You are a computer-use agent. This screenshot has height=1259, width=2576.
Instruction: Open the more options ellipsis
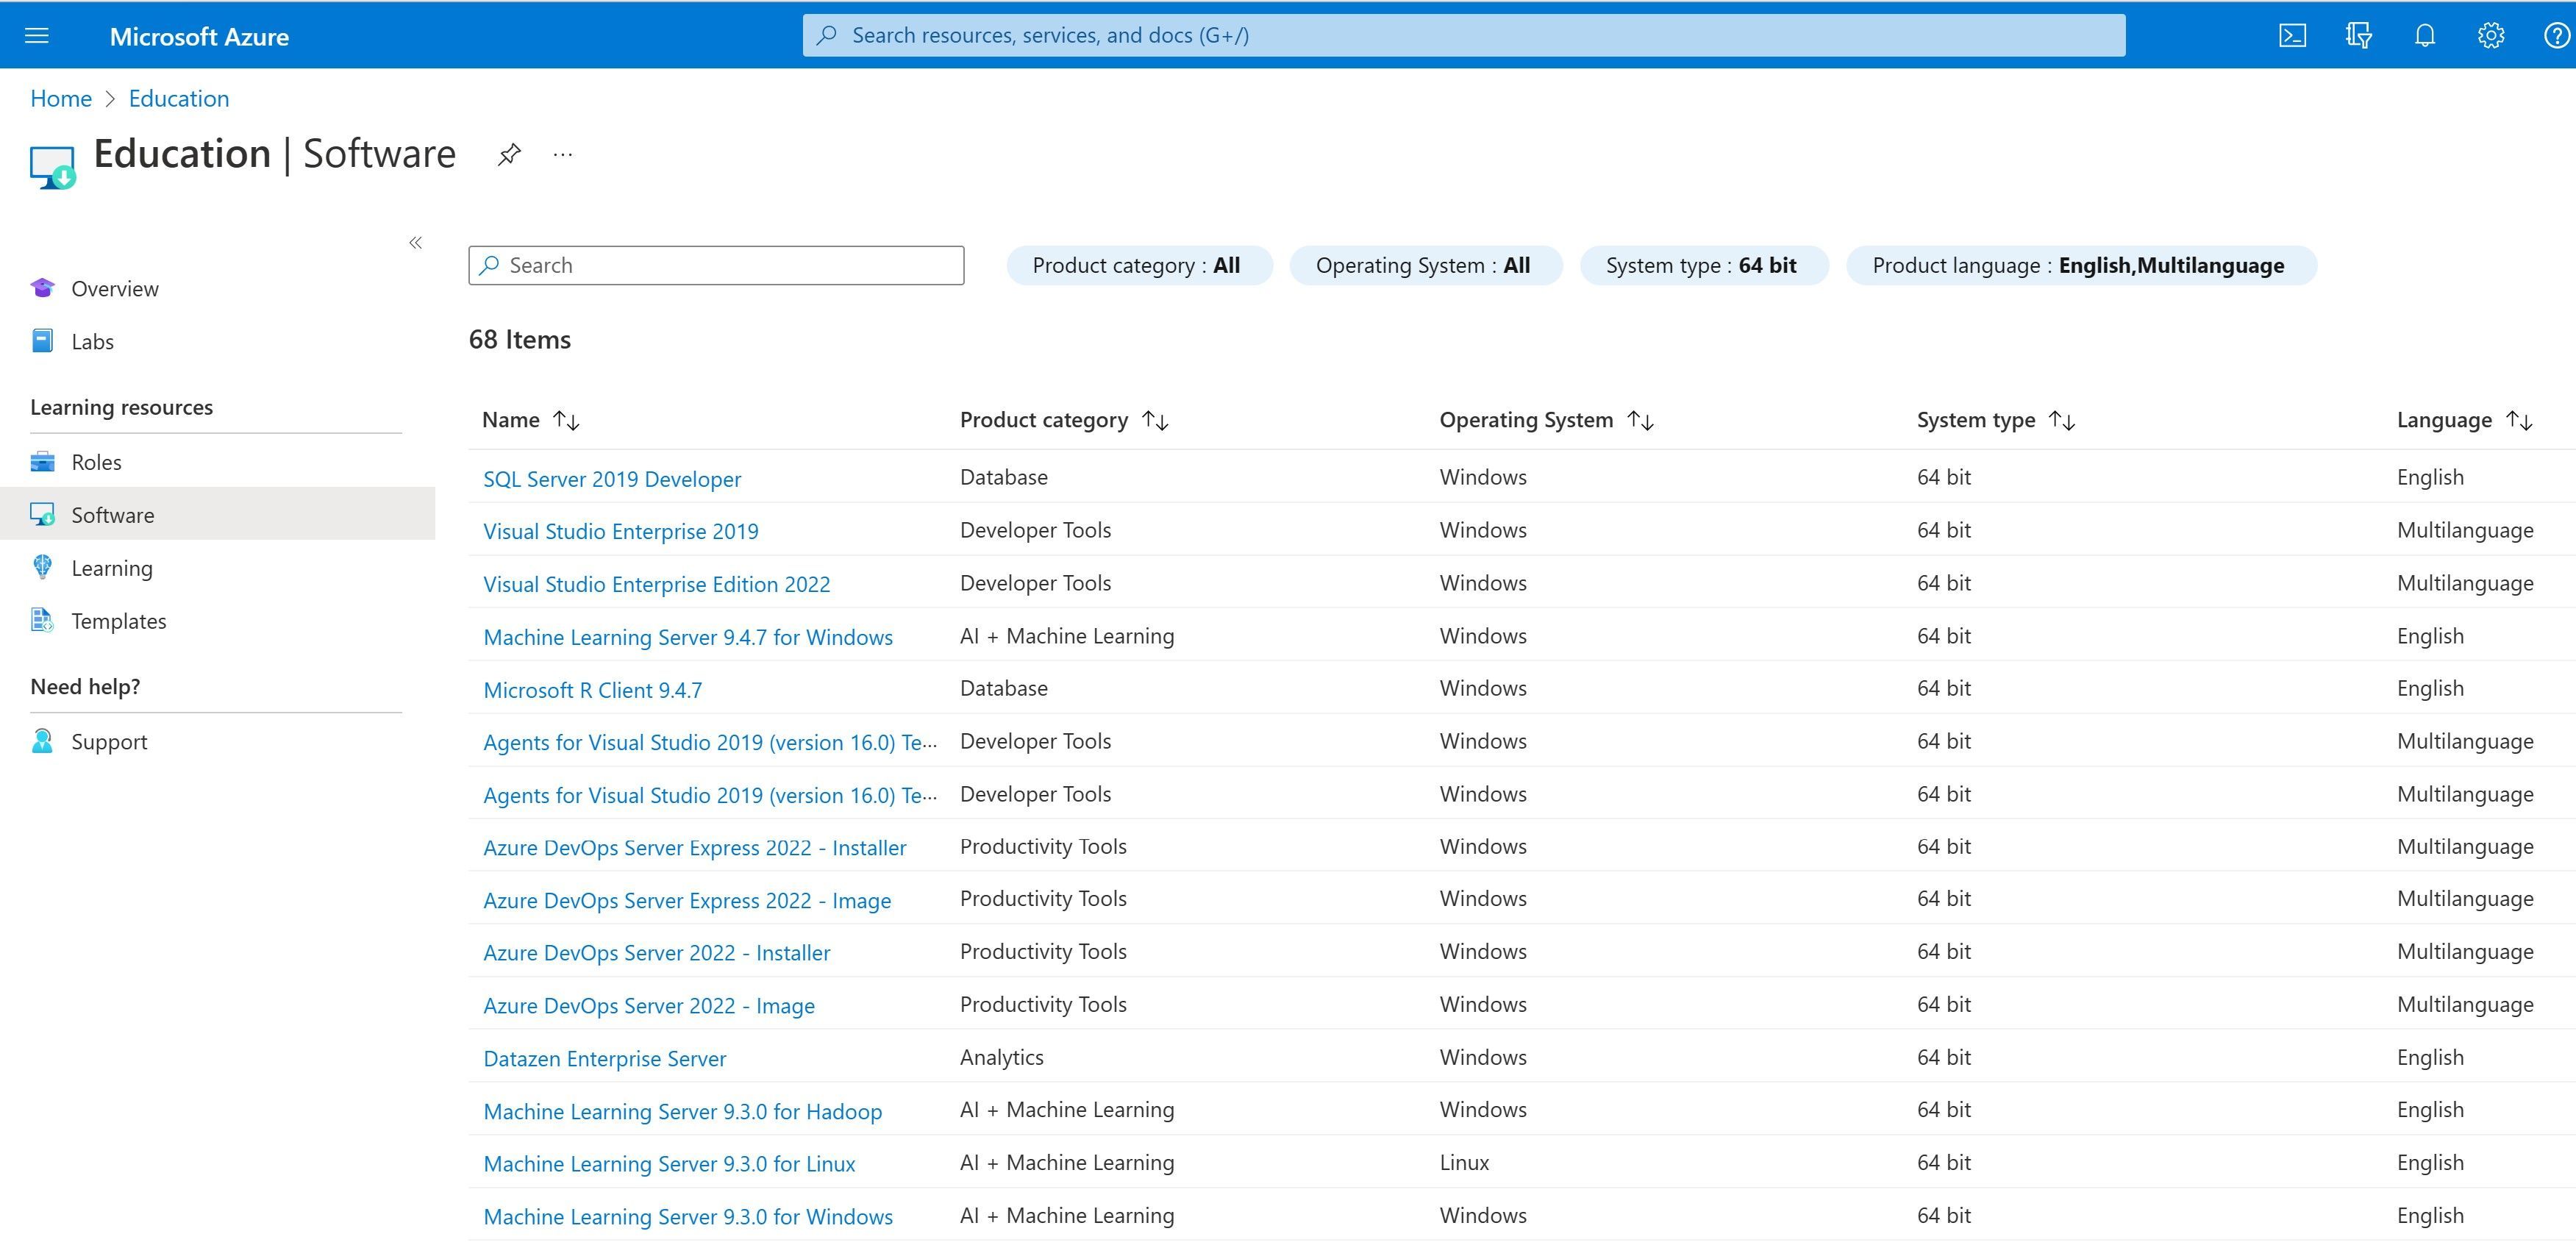click(x=563, y=154)
